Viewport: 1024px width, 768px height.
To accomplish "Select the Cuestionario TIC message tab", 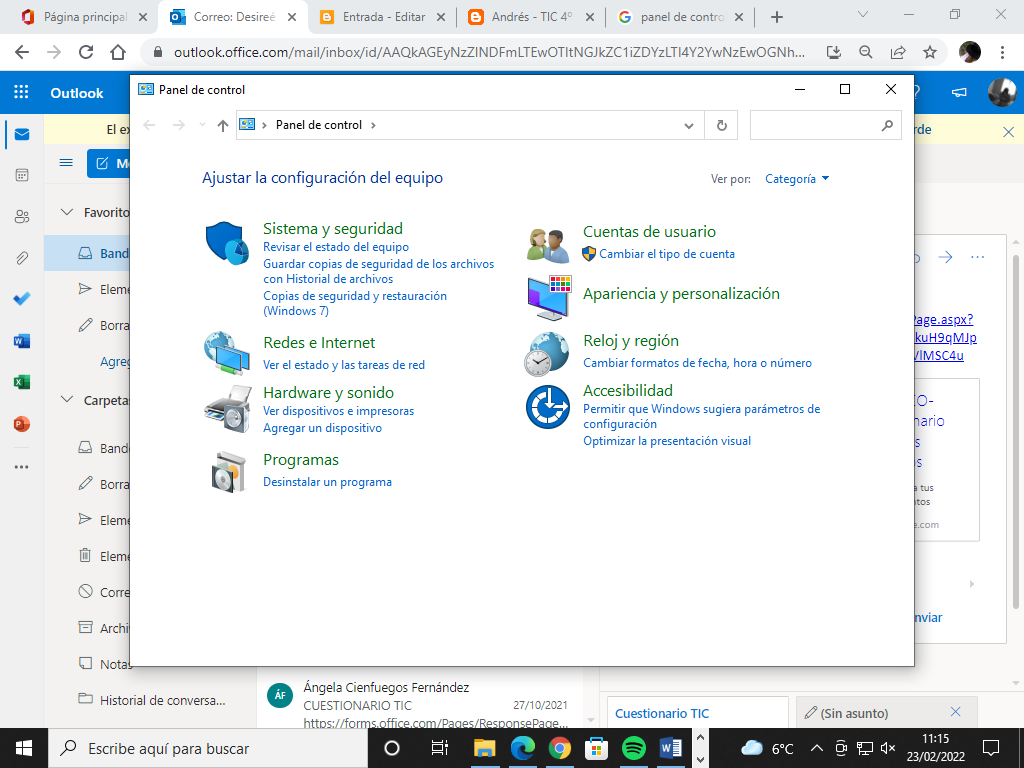I will pyautogui.click(x=697, y=713).
